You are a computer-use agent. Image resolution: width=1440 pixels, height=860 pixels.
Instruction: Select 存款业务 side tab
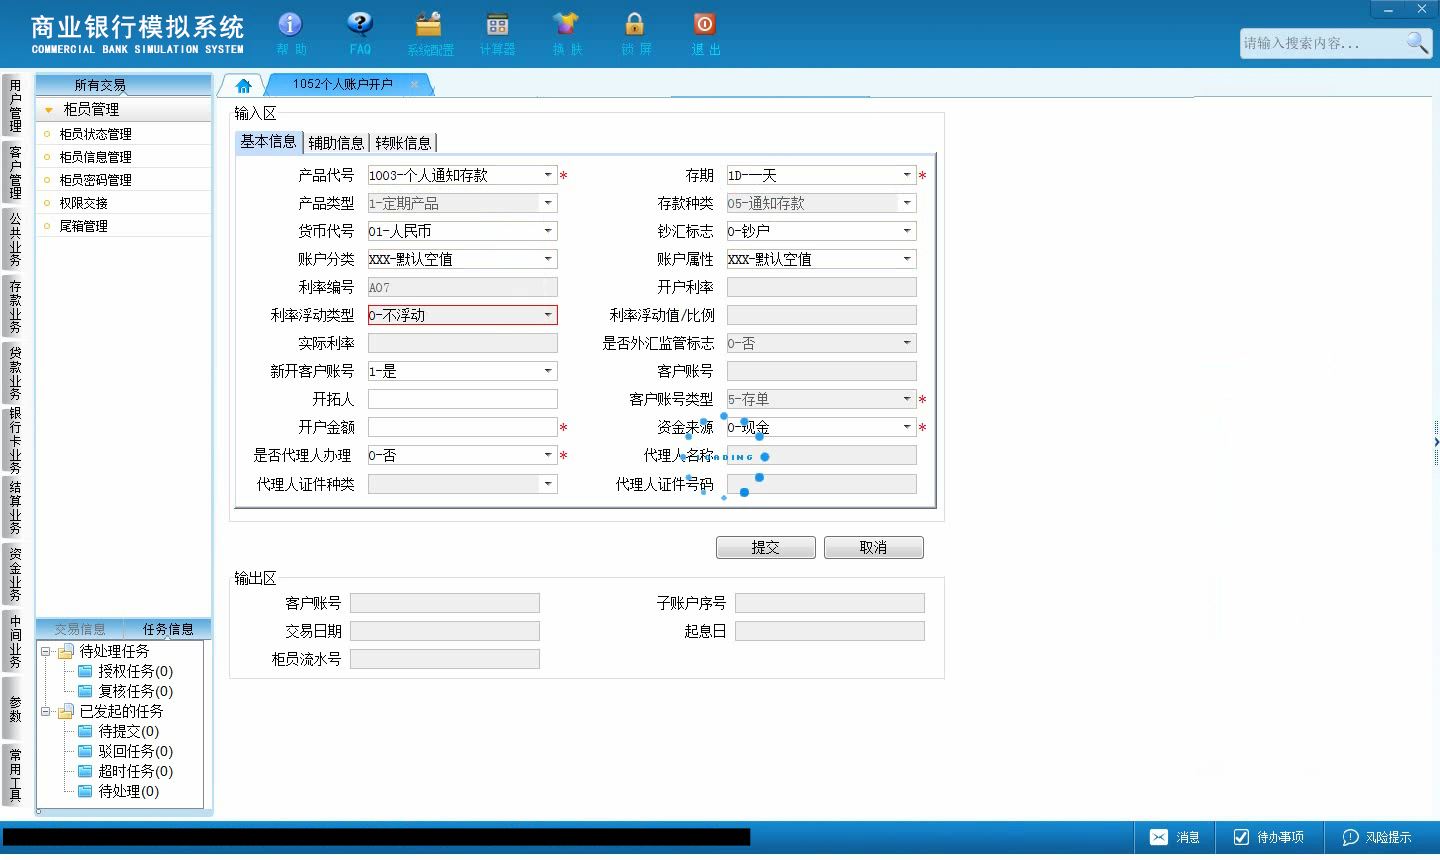click(x=15, y=306)
